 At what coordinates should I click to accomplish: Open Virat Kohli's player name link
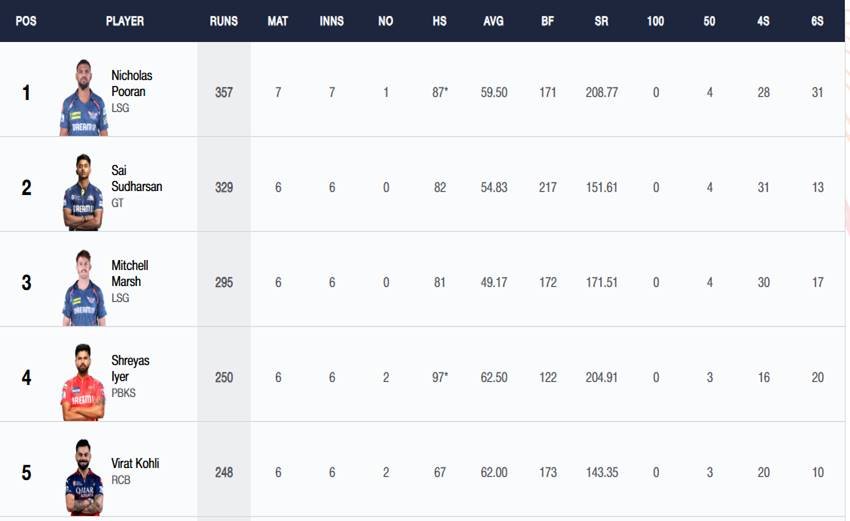pos(135,464)
